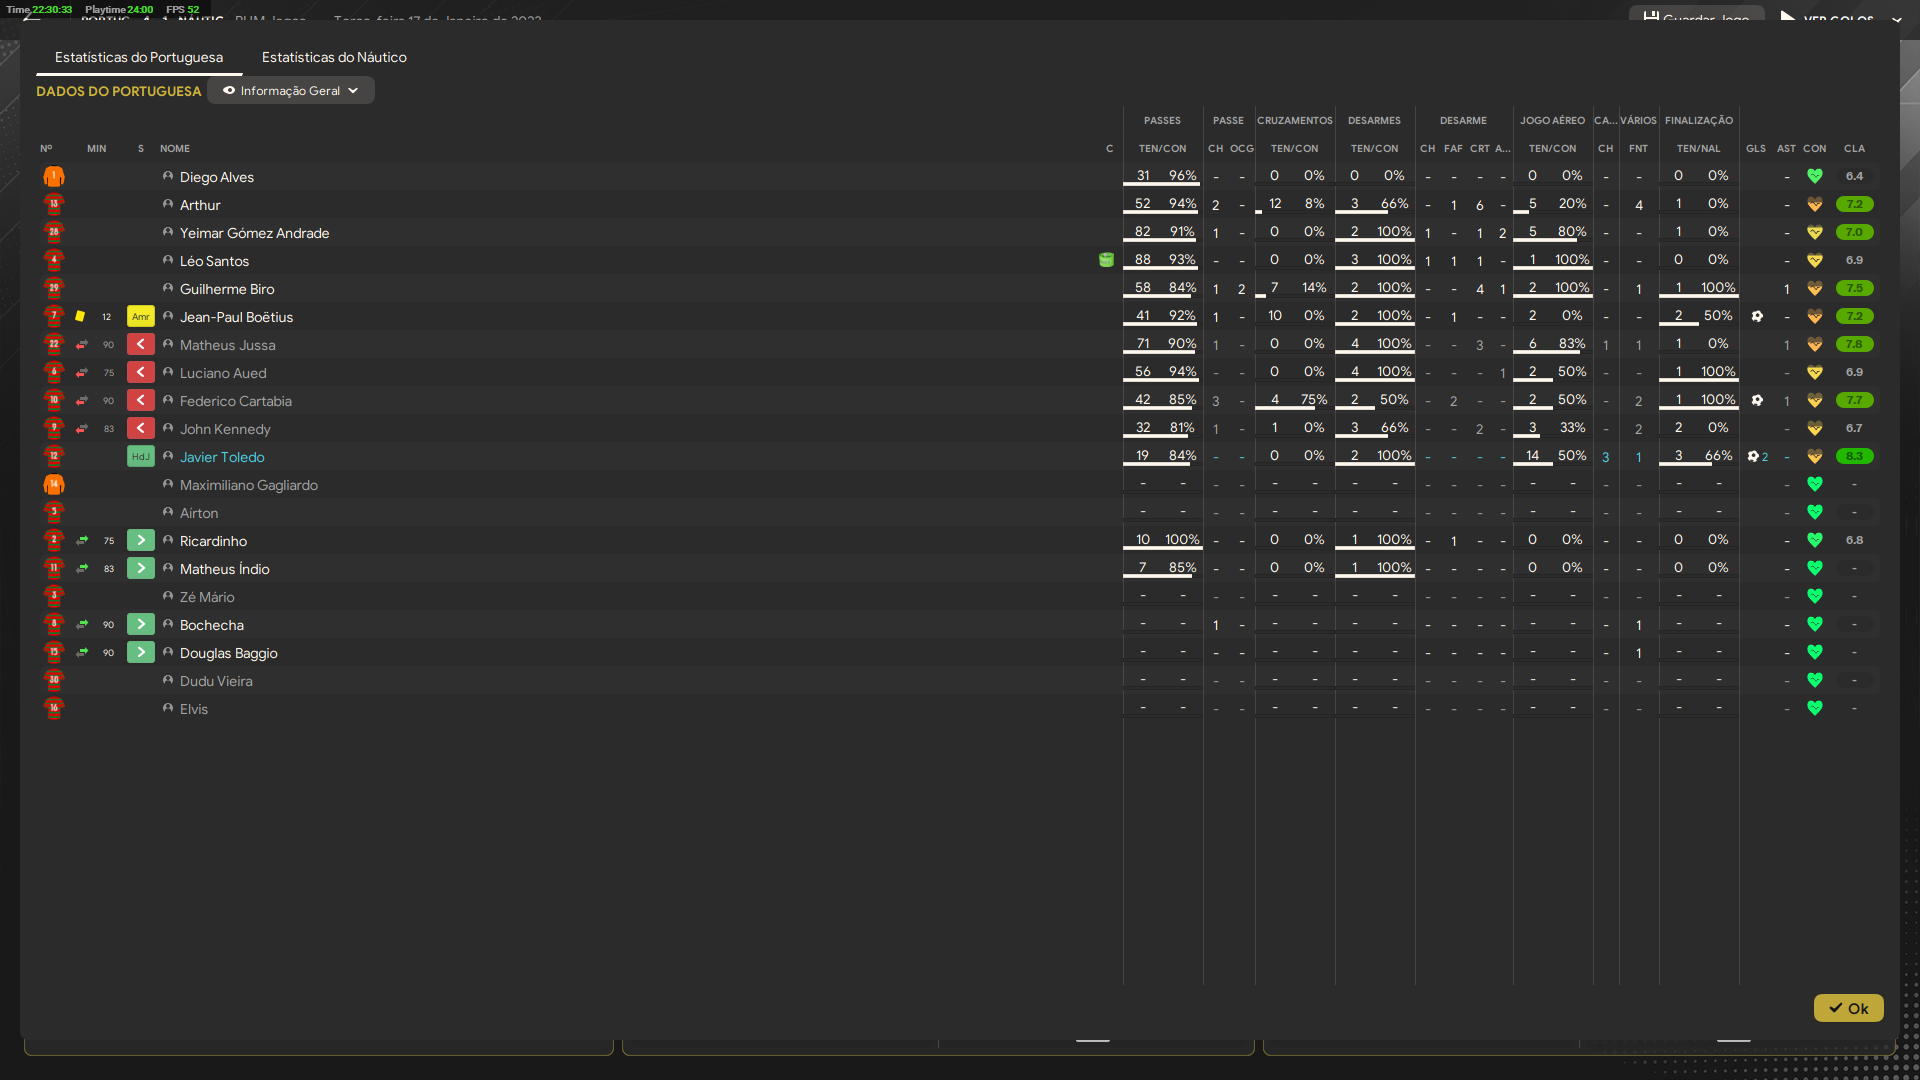Click the two-goals icon for Javier Toledo
The height and width of the screenshot is (1080, 1920).
click(1757, 456)
